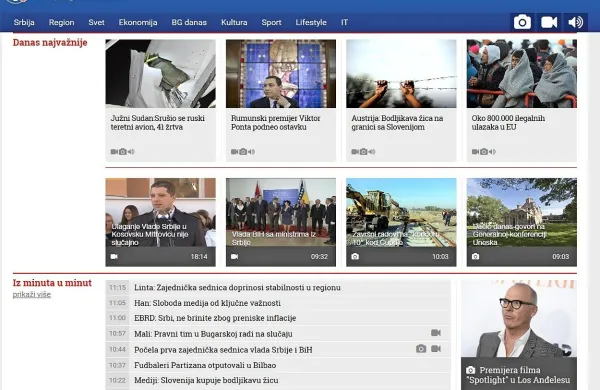Open the Kultura section

234,23
